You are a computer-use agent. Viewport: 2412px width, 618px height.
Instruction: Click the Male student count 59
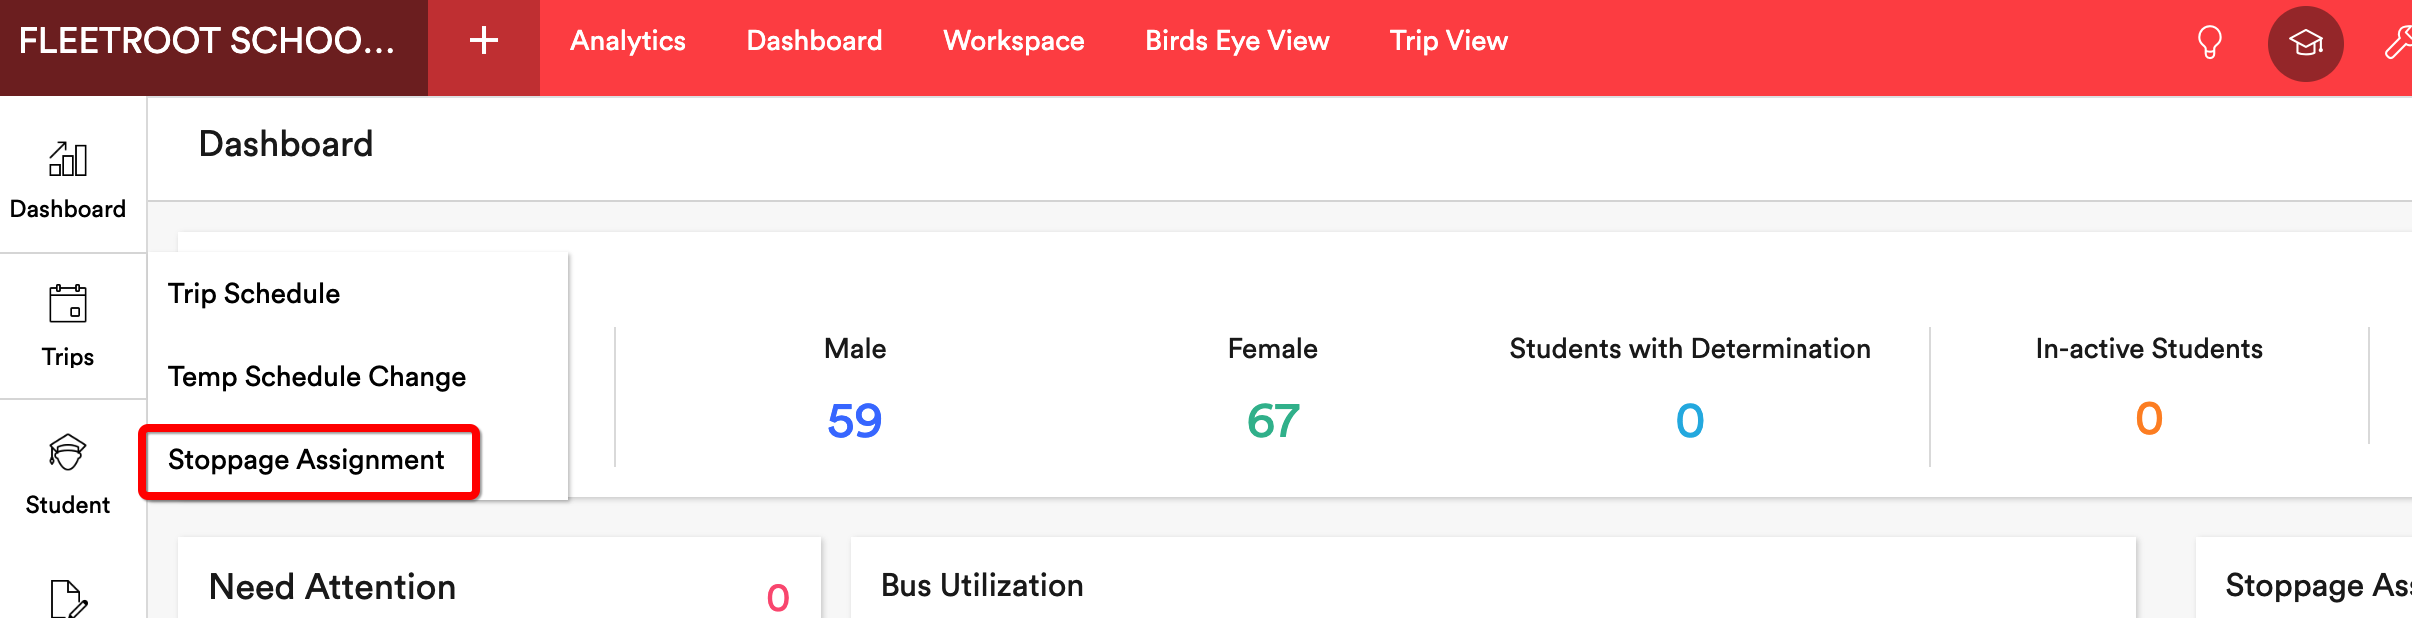(854, 421)
